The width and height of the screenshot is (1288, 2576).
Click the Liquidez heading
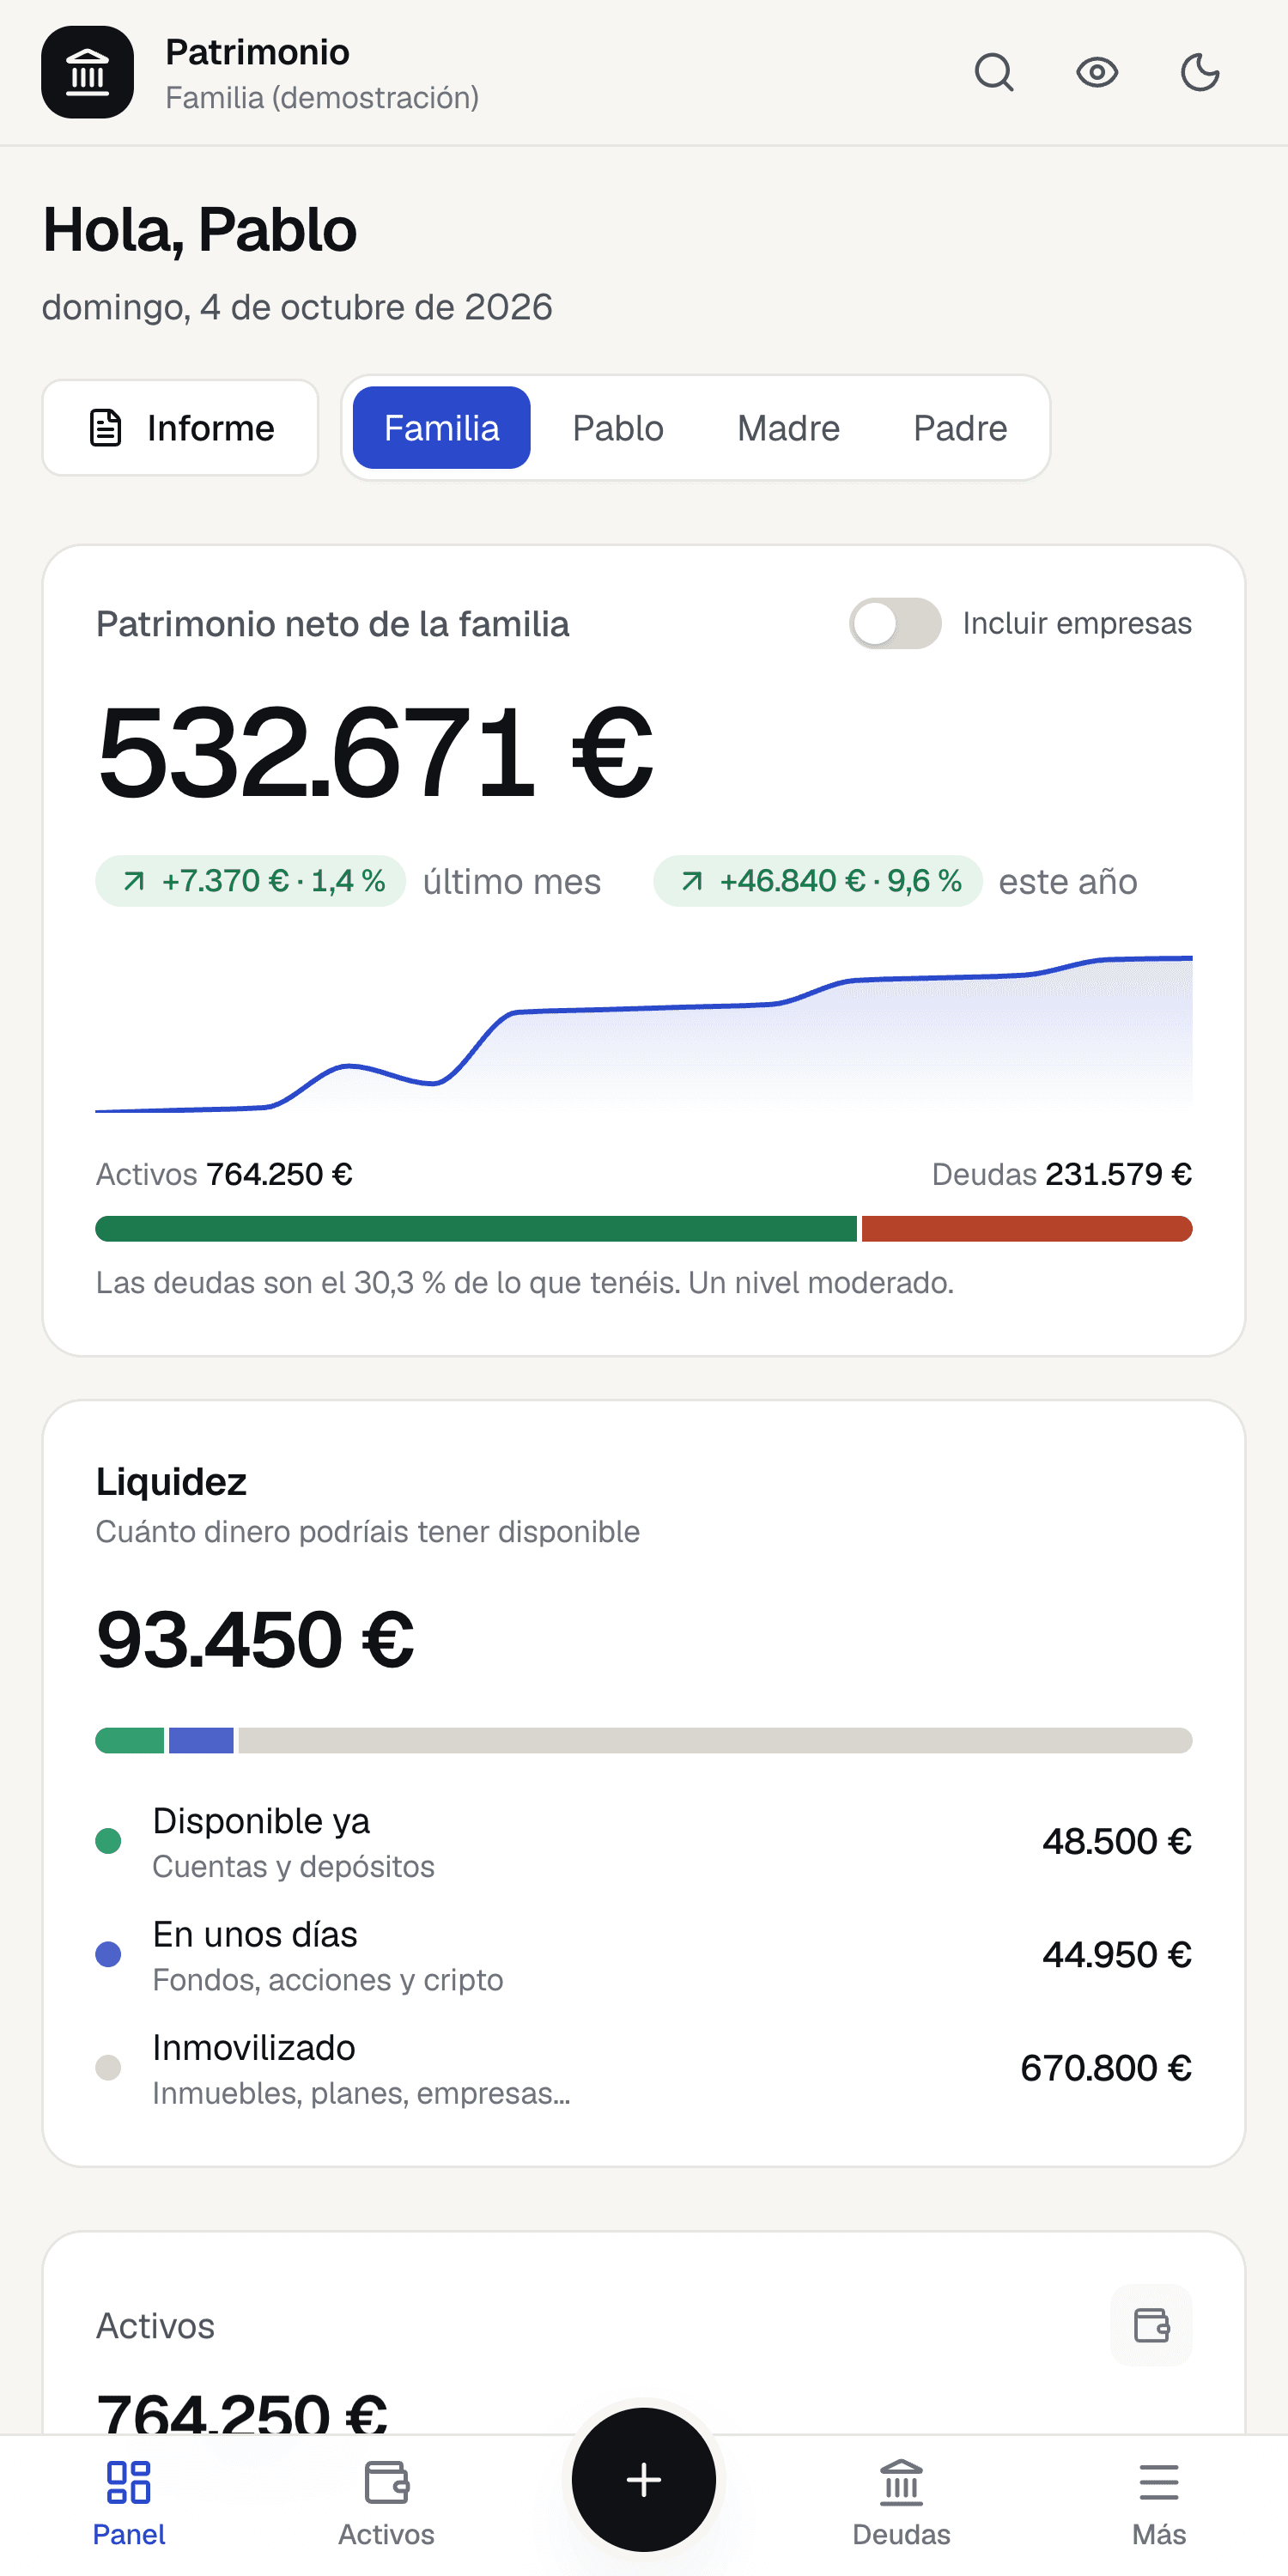(171, 1482)
